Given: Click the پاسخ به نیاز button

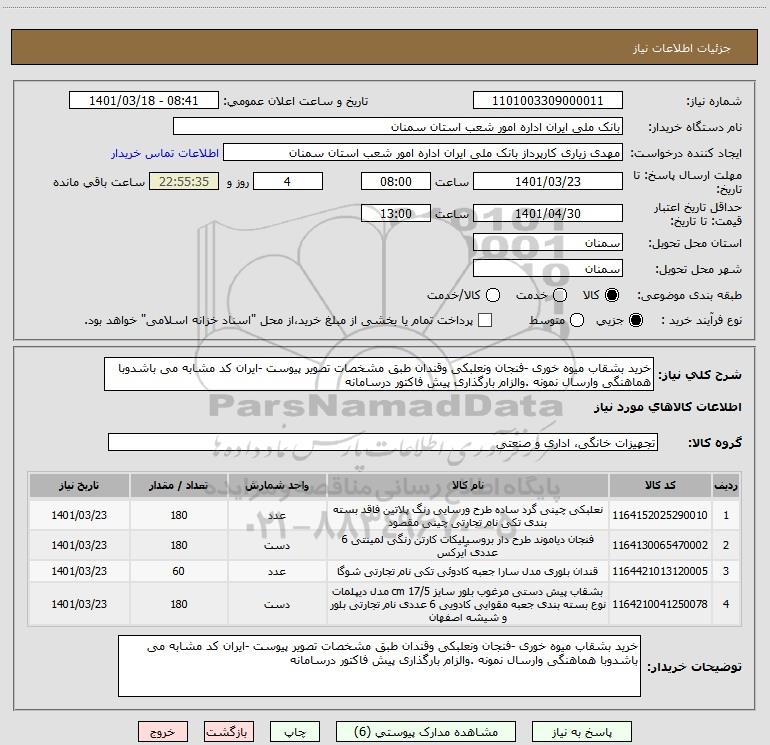Looking at the screenshot, I should coord(582,732).
